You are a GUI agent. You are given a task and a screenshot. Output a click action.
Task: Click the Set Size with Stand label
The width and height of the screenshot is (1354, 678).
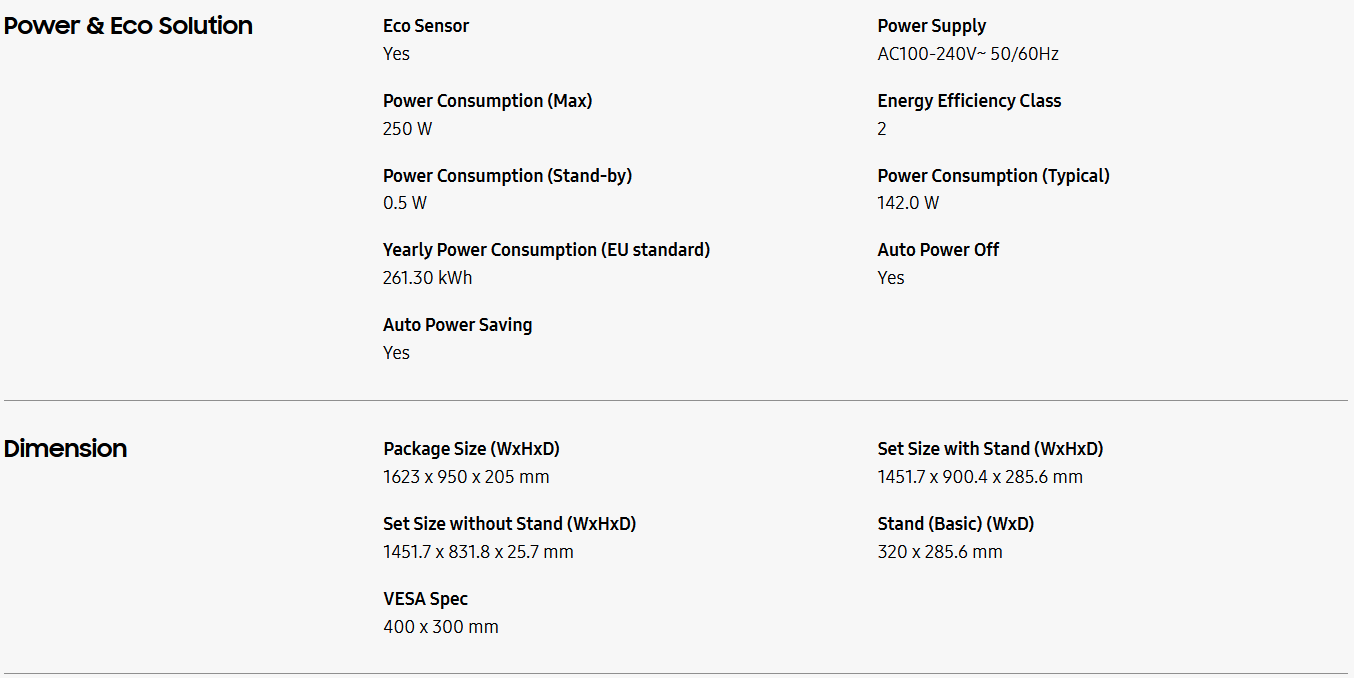990,449
